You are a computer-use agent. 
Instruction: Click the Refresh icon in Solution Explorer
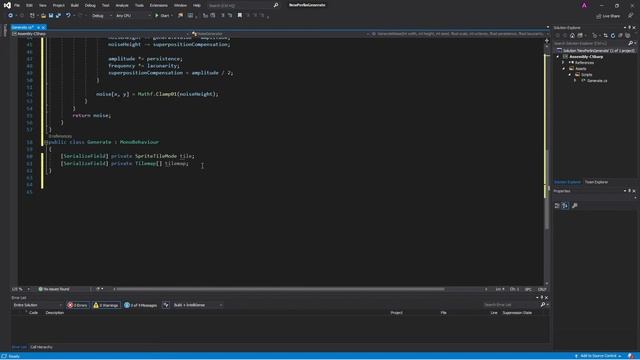[x=613, y=36]
